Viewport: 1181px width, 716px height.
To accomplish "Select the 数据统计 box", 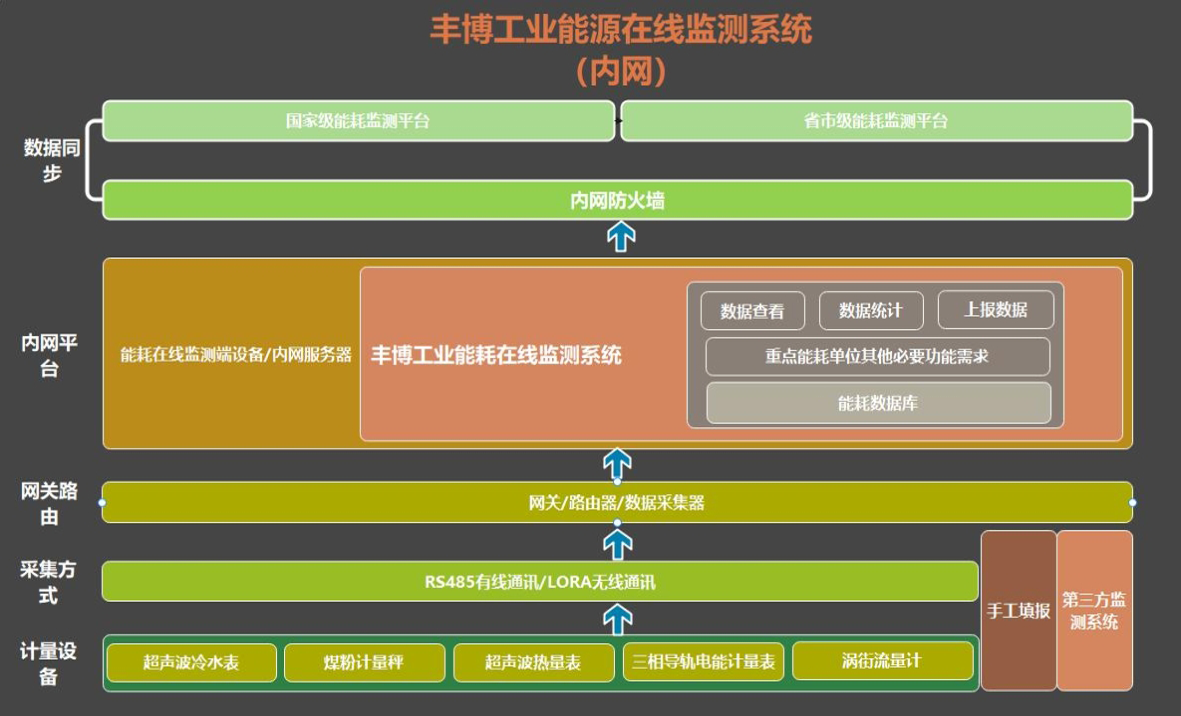I will coord(870,311).
